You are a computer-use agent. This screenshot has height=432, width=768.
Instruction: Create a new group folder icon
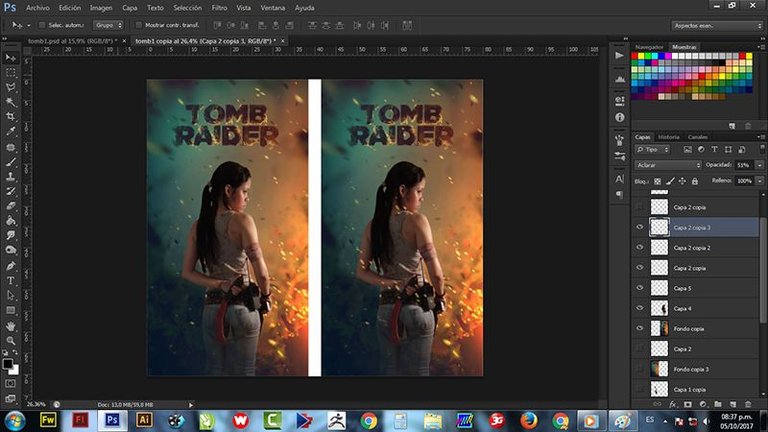[718, 405]
